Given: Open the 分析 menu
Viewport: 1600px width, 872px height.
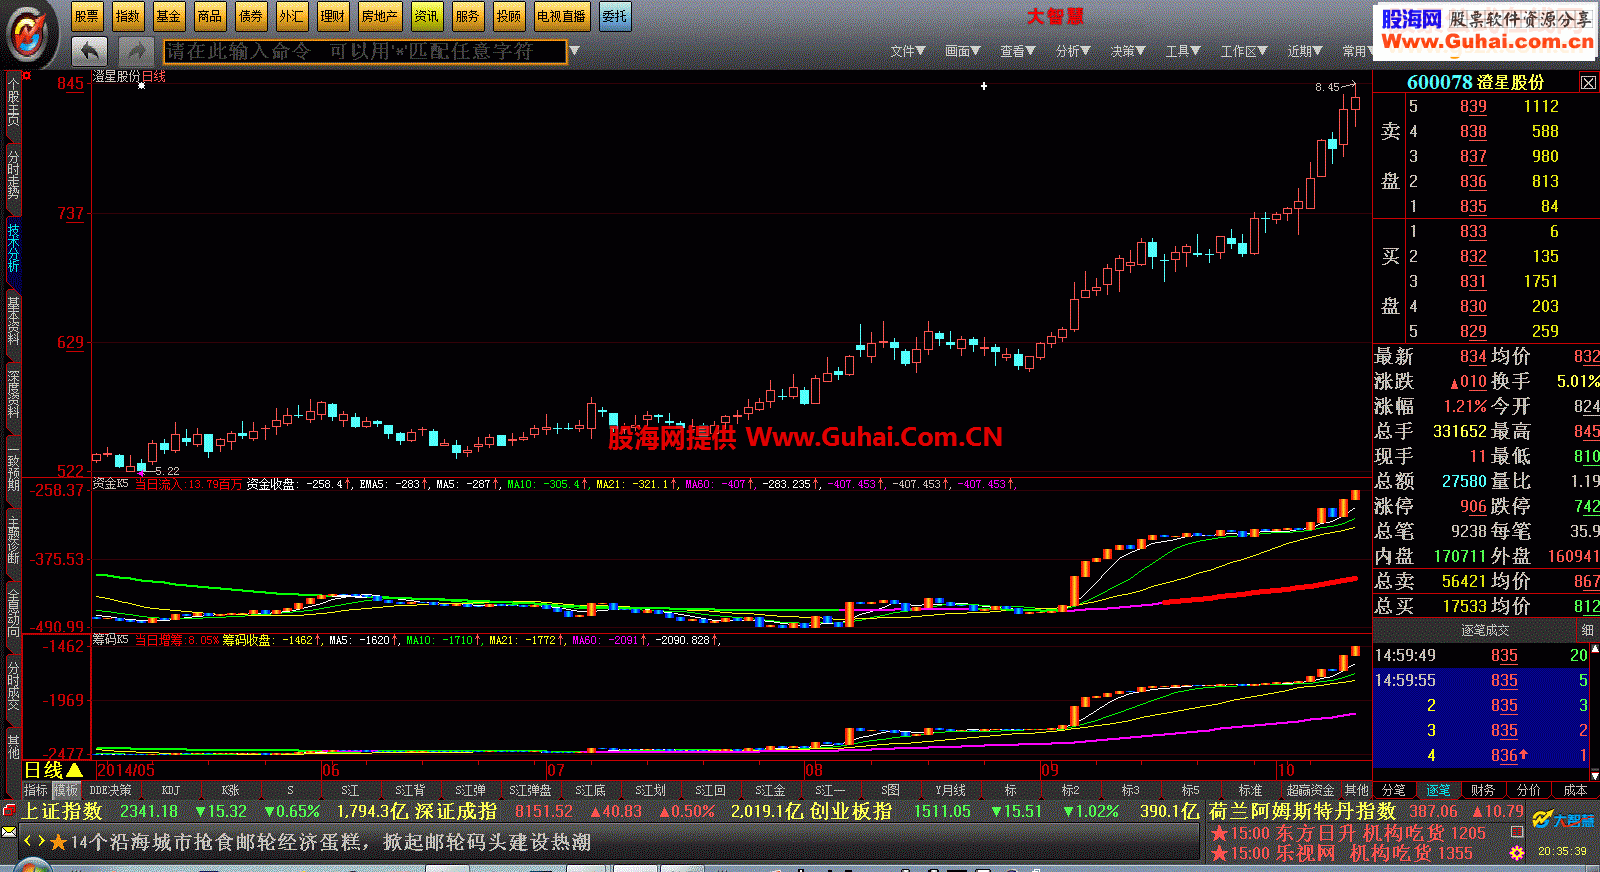Looking at the screenshot, I should point(1073,51).
